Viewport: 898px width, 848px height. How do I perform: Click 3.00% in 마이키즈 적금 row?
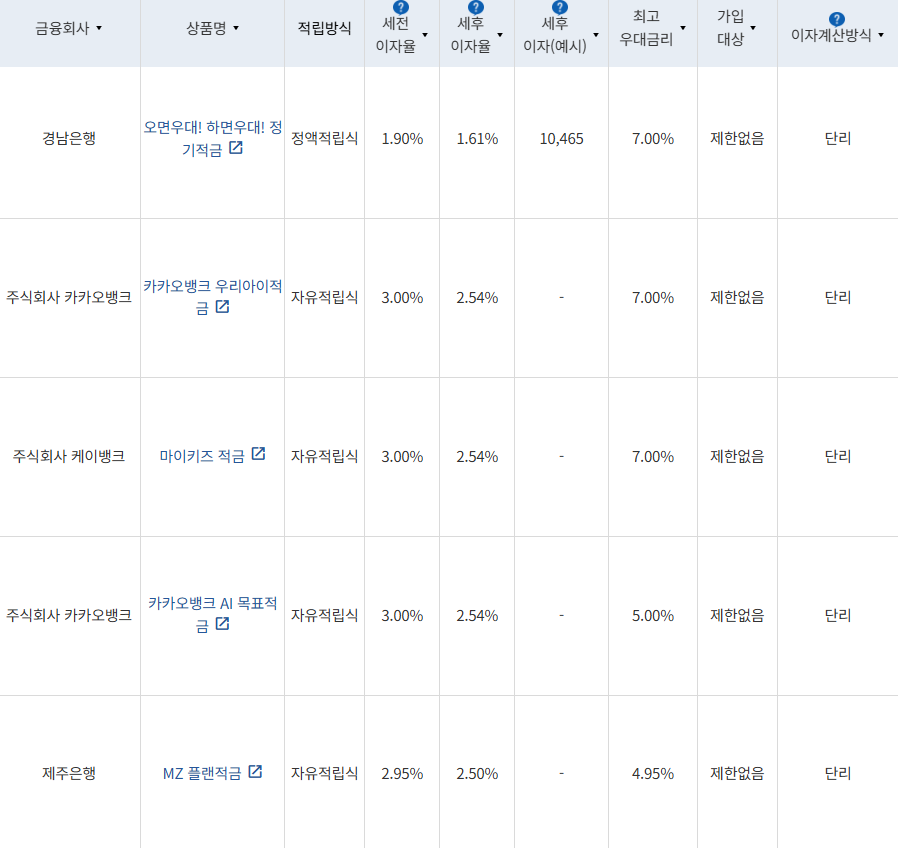(x=402, y=456)
